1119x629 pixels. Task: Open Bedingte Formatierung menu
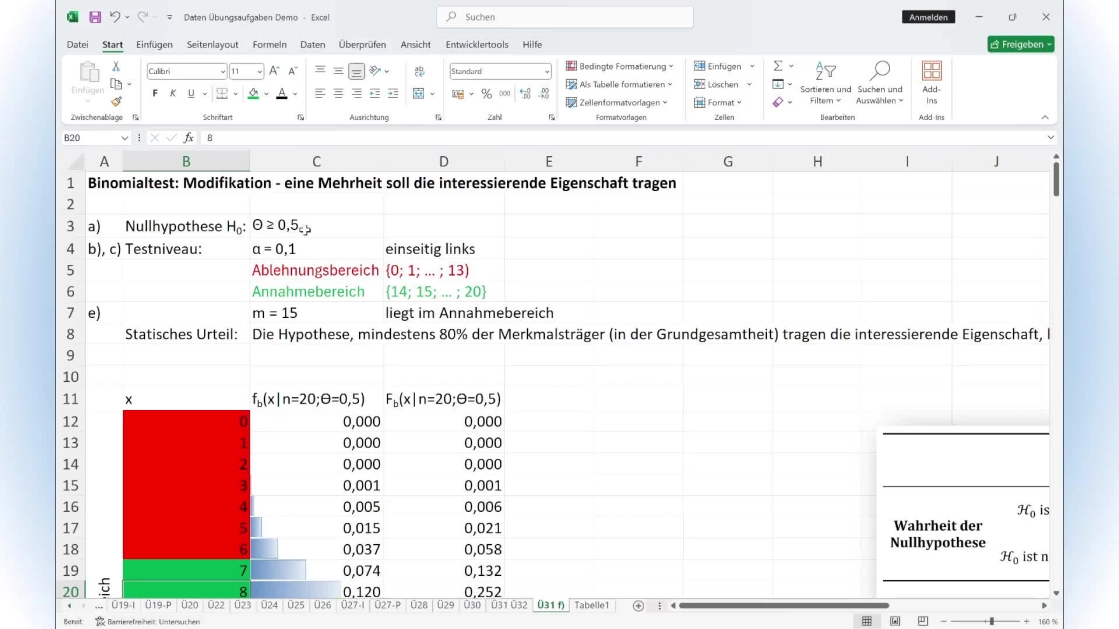[x=619, y=66]
